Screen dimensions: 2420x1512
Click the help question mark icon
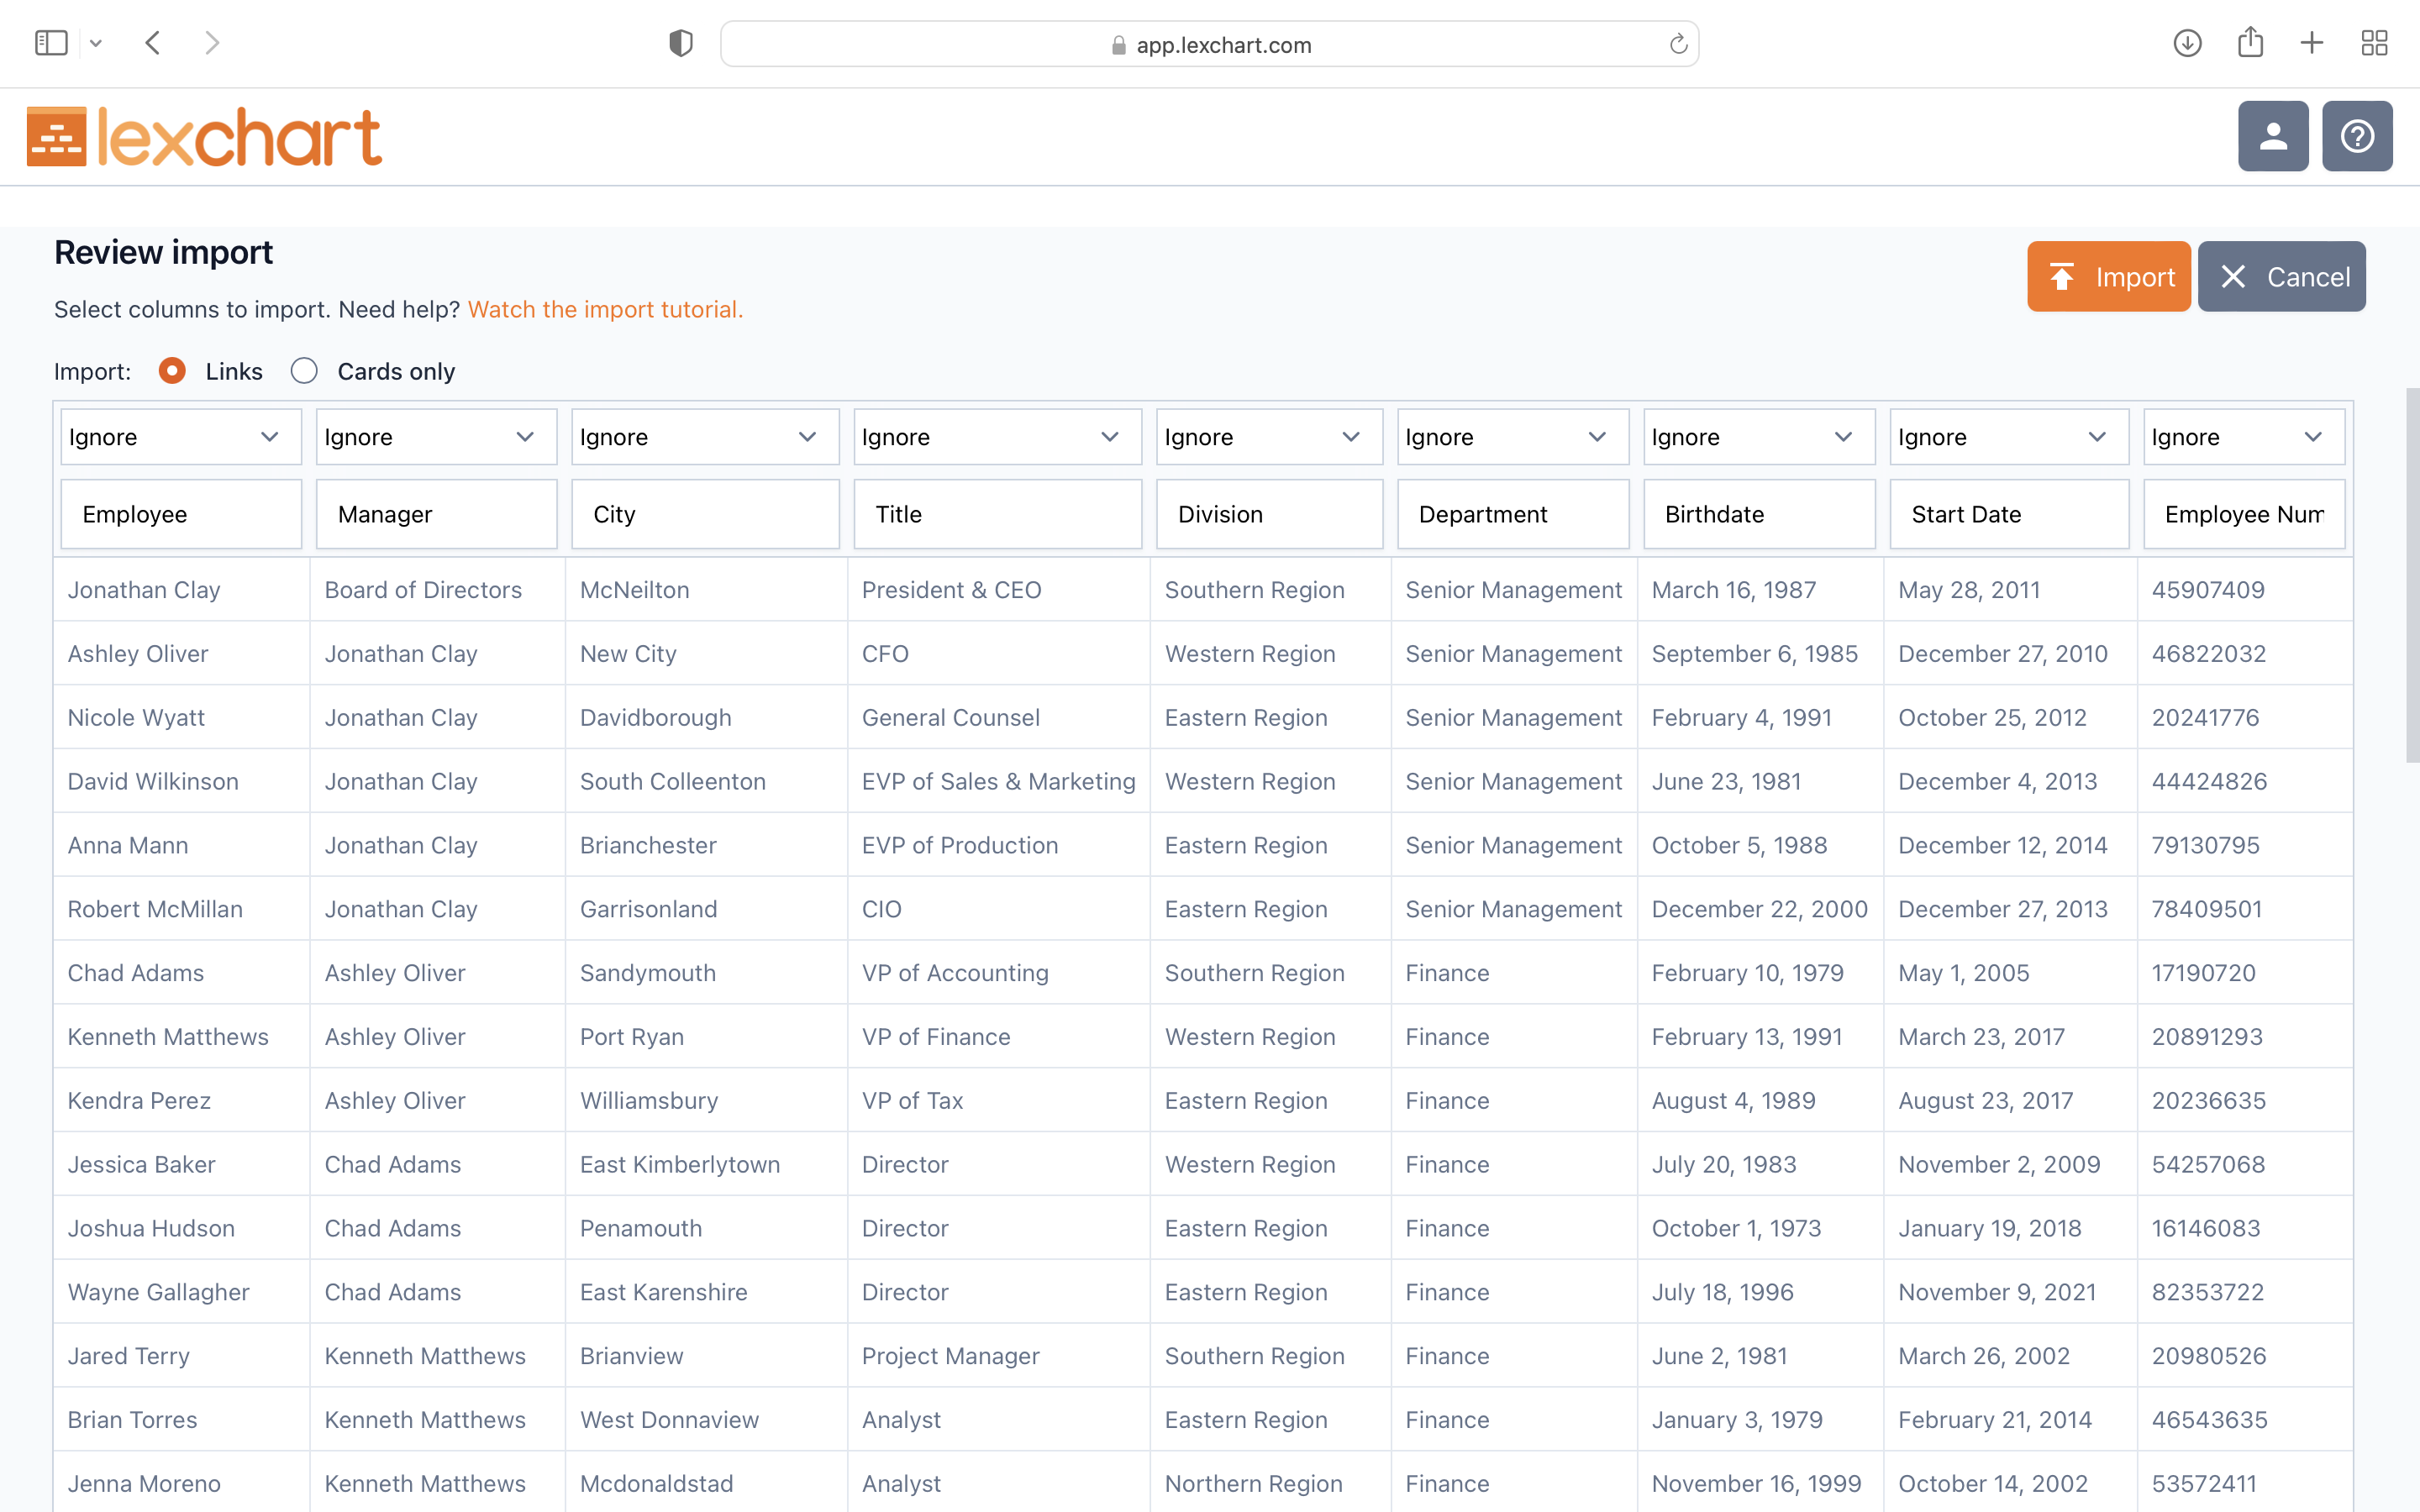[2357, 134]
